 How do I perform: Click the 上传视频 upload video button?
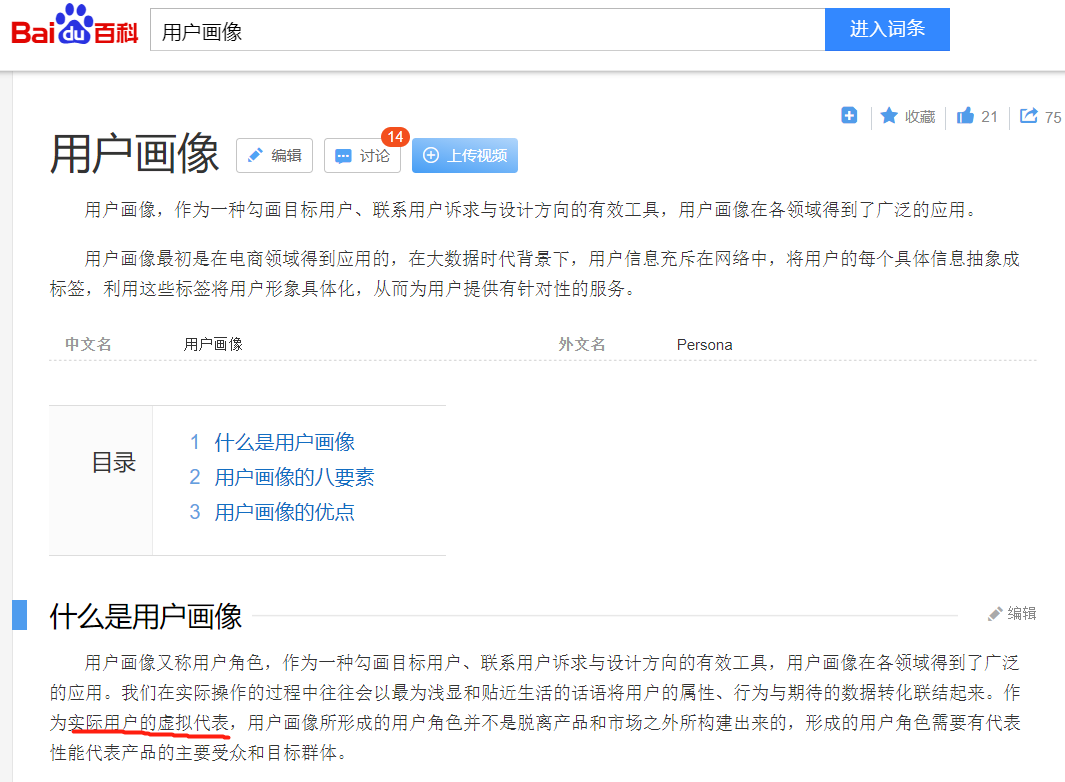point(464,155)
